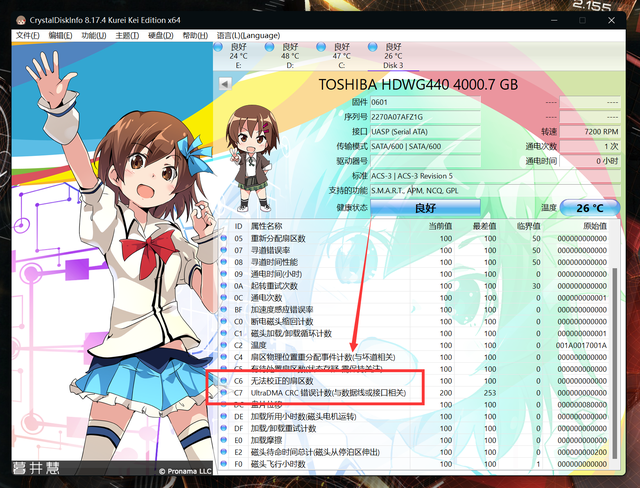Close the CrystalDiskInfo window
The image size is (640, 488).
[x=611, y=20]
